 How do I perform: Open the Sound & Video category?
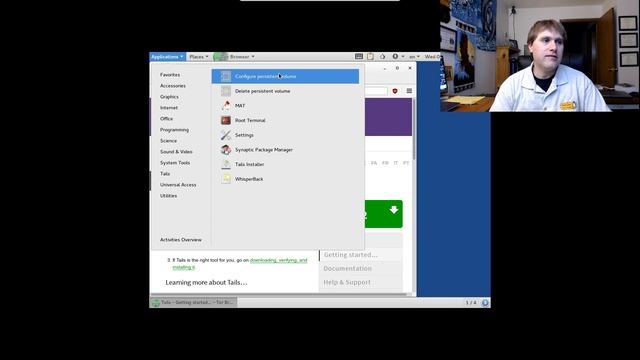pyautogui.click(x=176, y=152)
